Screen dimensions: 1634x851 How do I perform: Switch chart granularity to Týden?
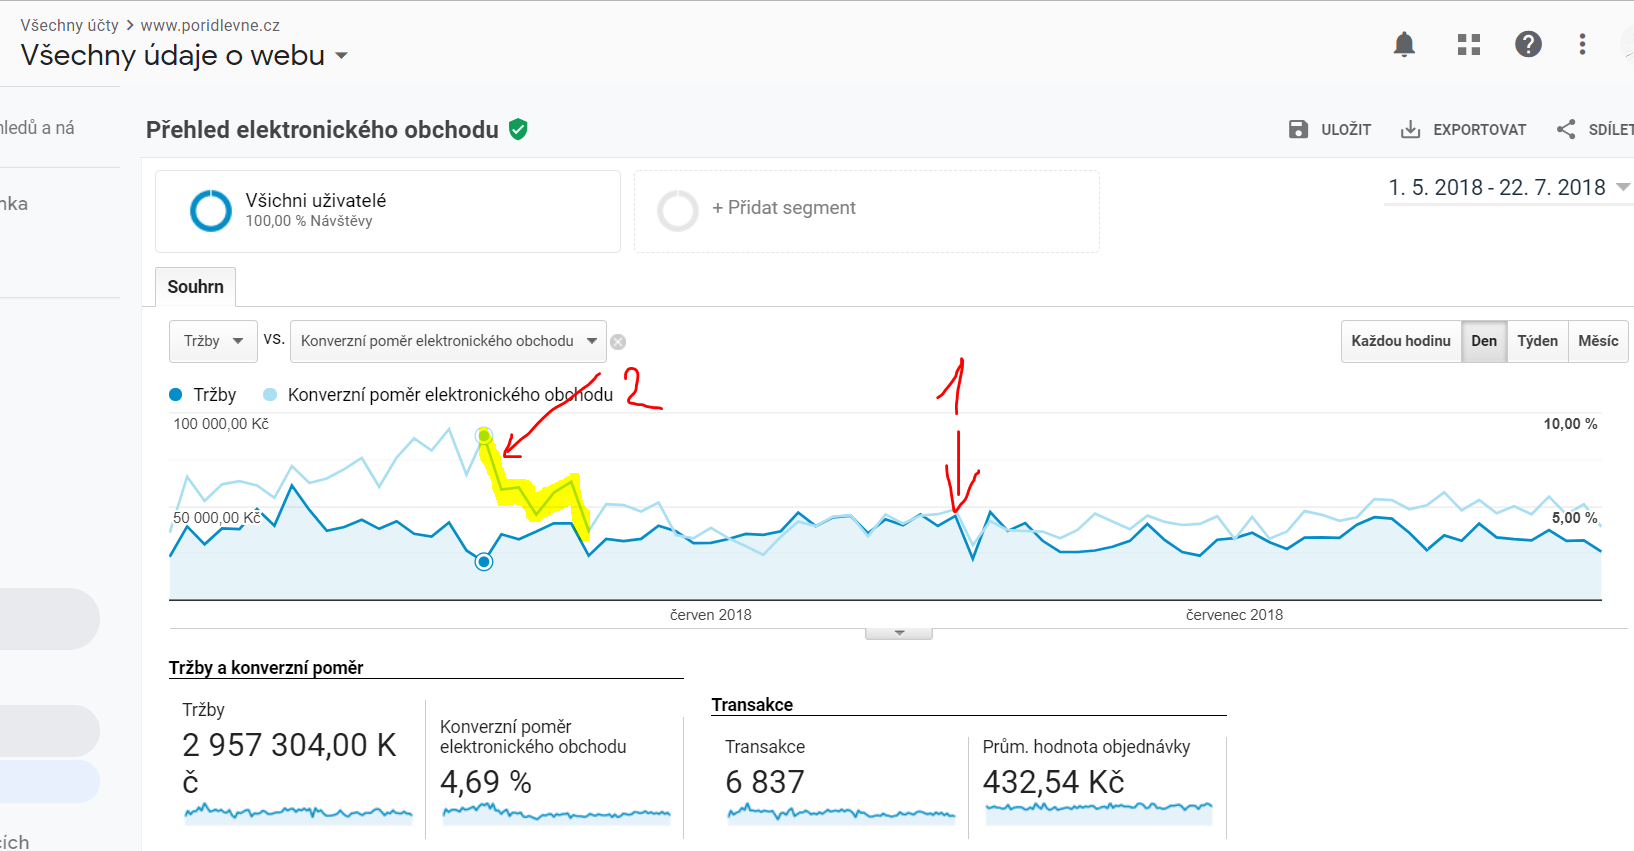pos(1537,341)
